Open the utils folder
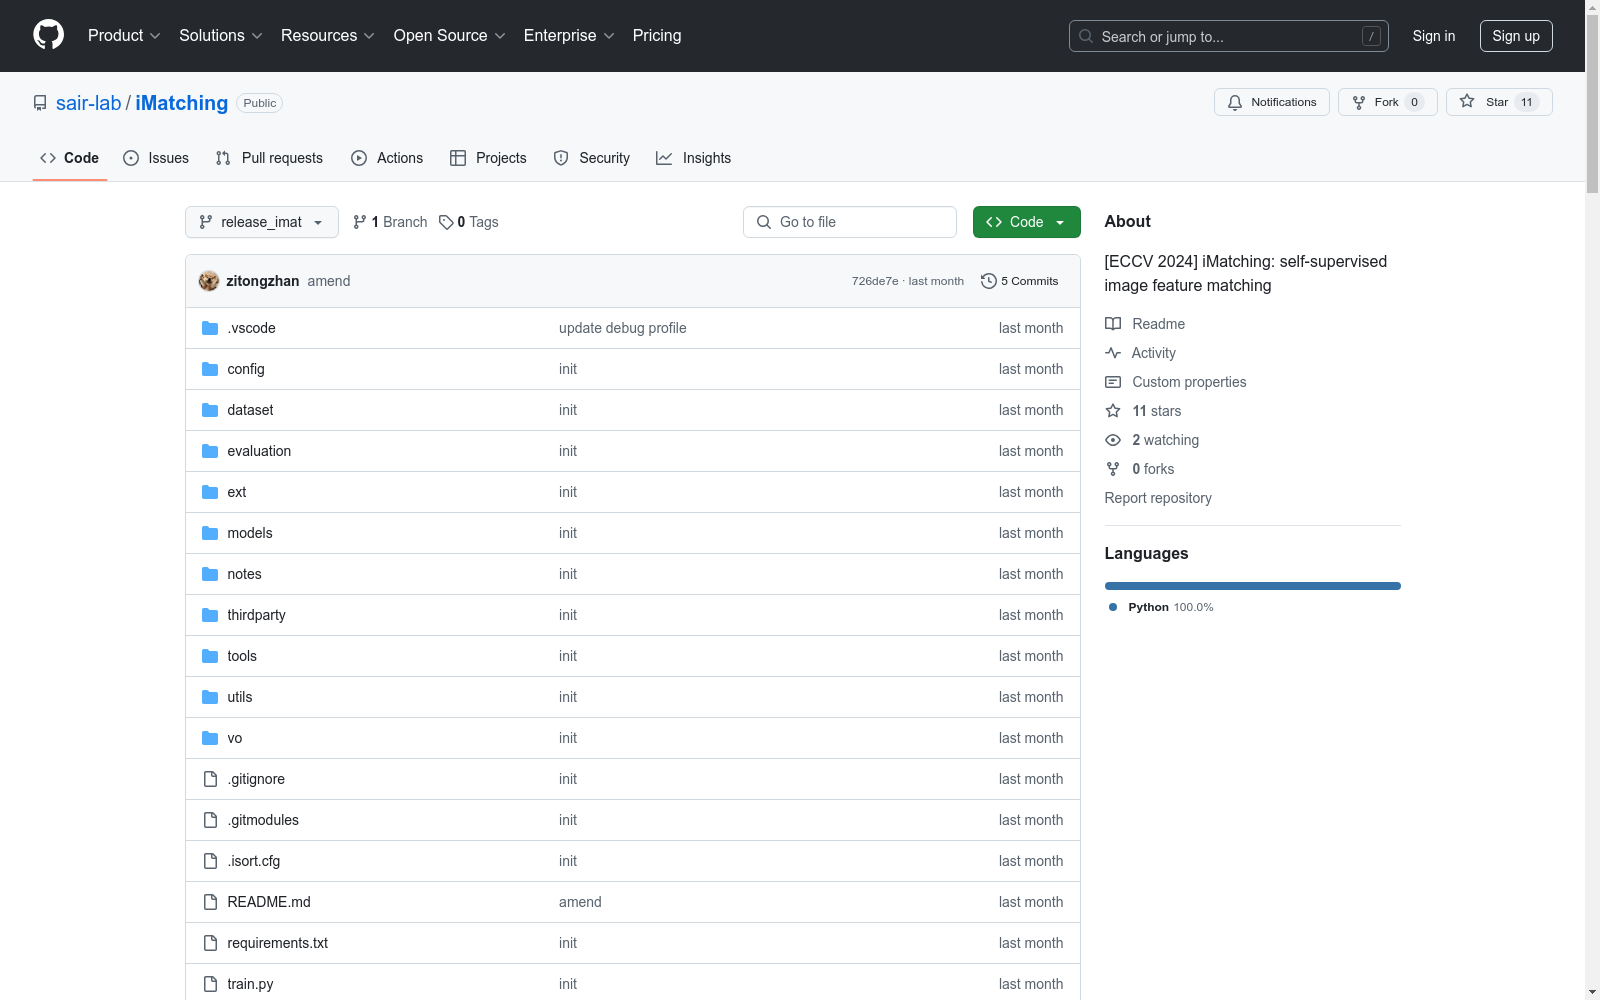Image resolution: width=1600 pixels, height=1000 pixels. (240, 697)
